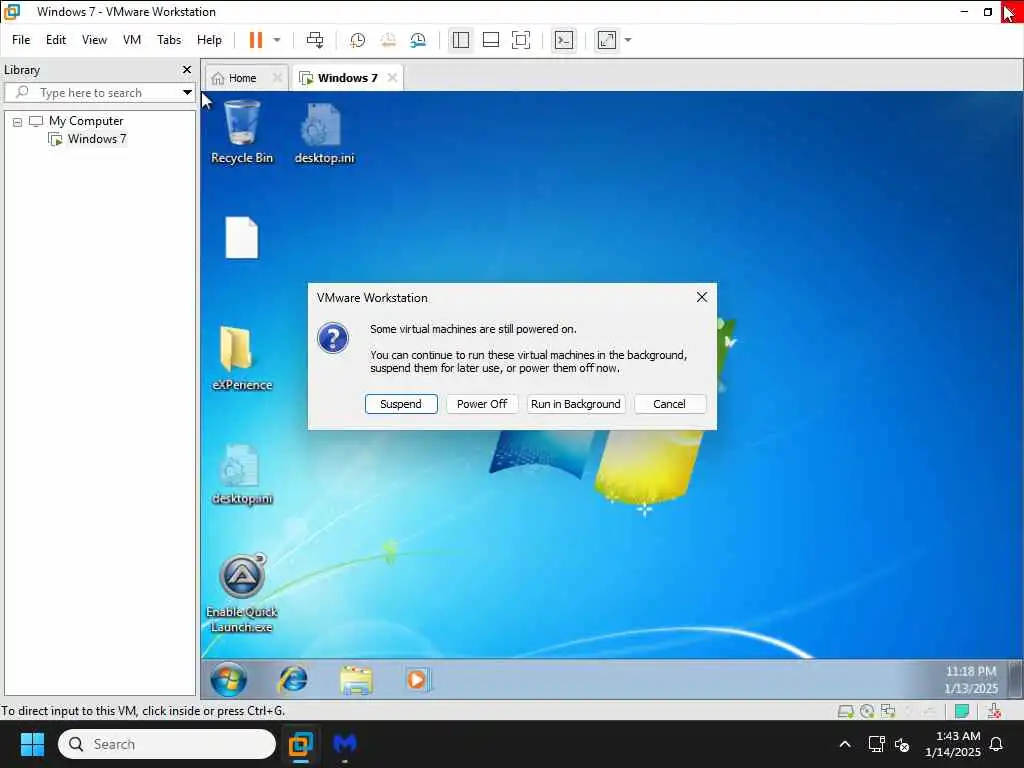Click the stretch guest display icon
1024x768 pixels.
coord(607,40)
